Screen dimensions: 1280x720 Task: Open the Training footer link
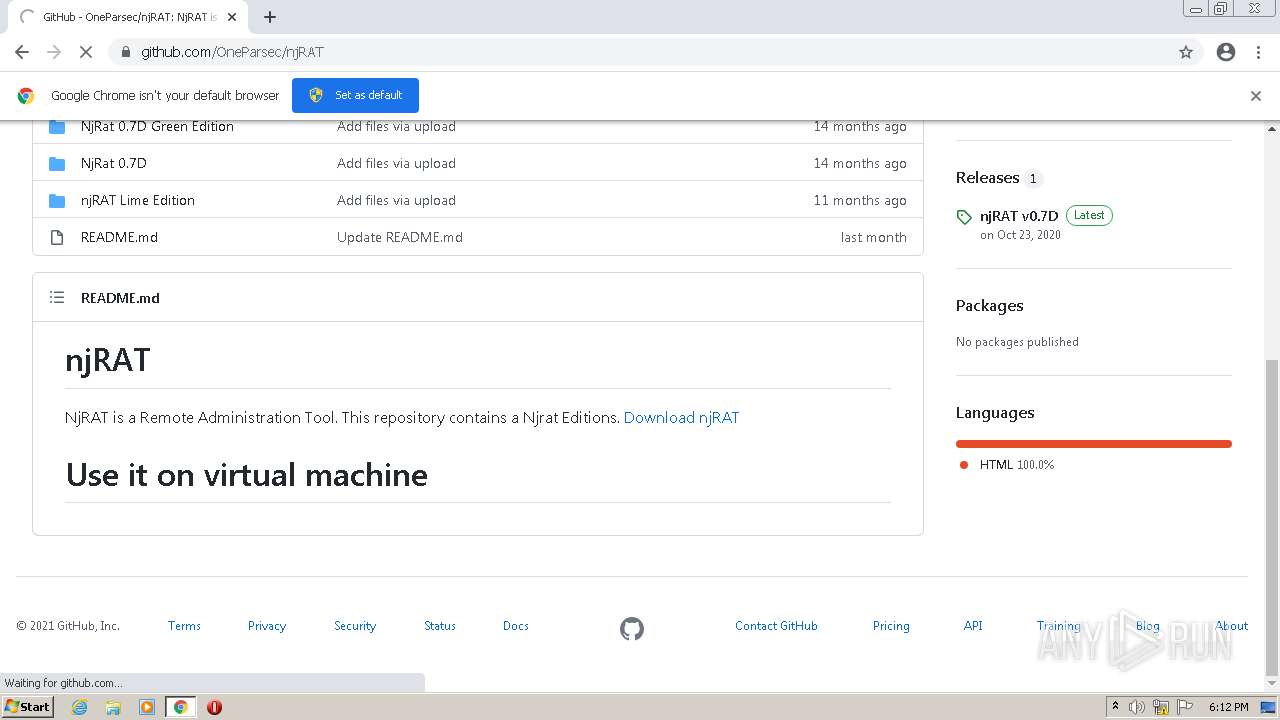(1058, 626)
